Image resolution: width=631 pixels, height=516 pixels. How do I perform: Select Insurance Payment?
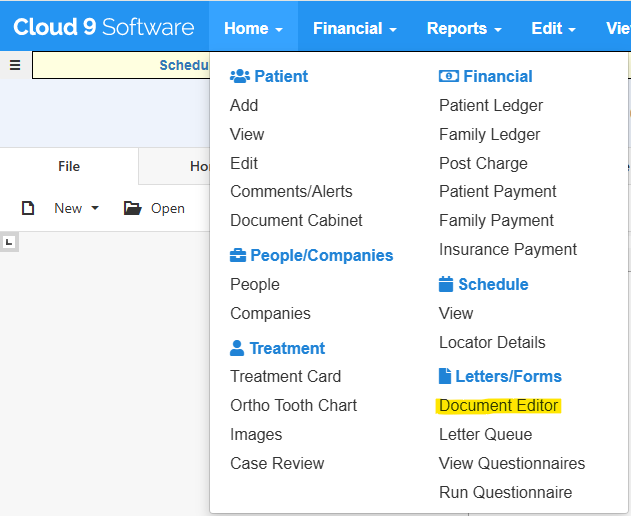[508, 250]
